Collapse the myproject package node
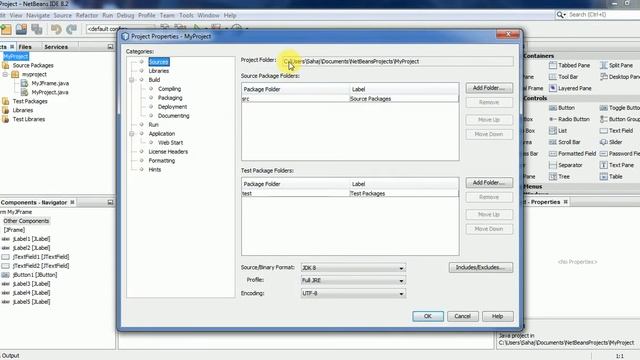The image size is (640, 360). 5,75
